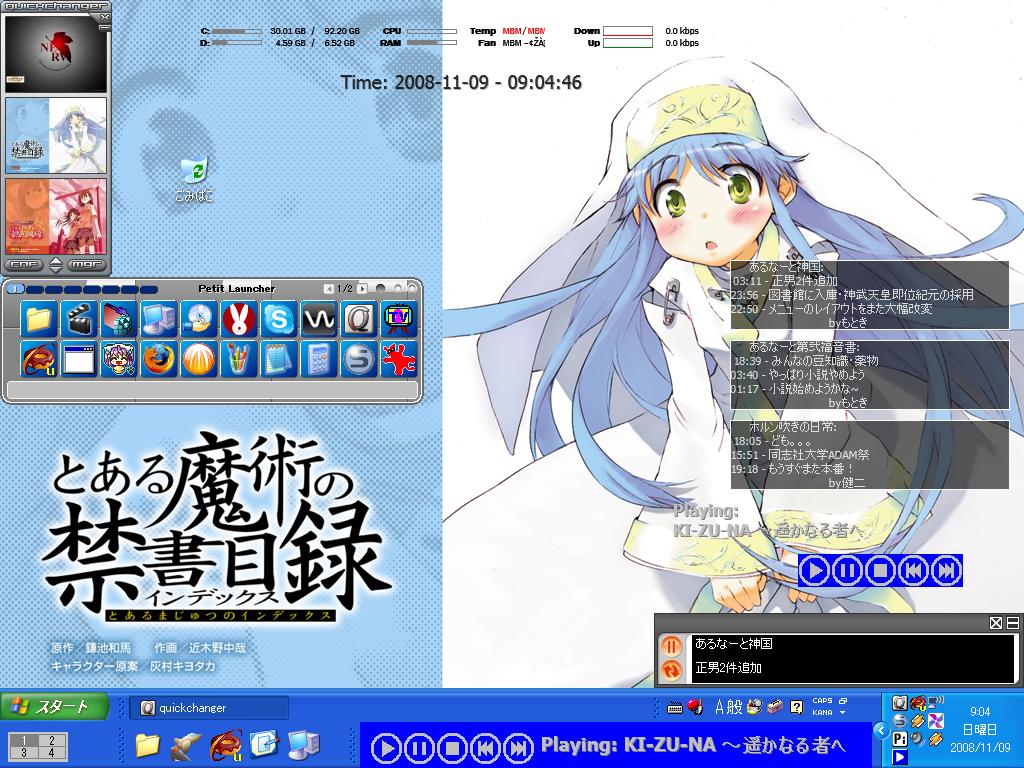Go to next page in Petit Launcher

362,289
